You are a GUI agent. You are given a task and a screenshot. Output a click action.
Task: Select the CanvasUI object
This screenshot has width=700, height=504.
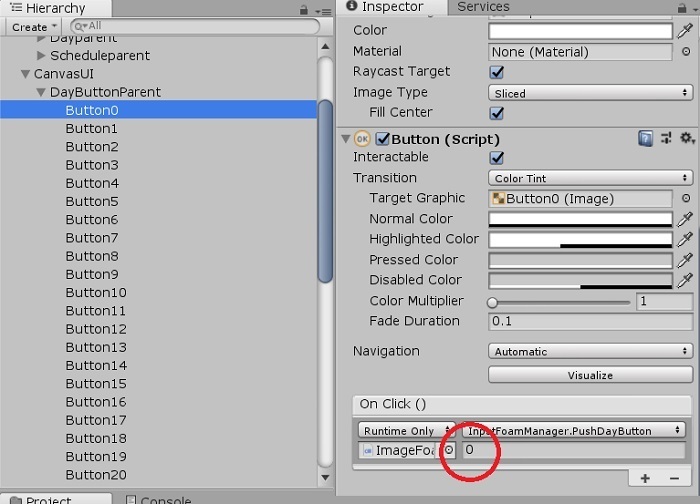point(64,74)
